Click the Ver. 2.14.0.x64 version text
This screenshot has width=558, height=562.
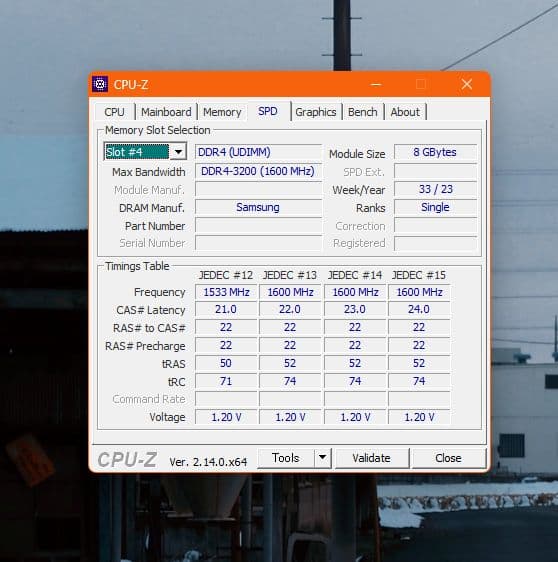click(x=208, y=462)
